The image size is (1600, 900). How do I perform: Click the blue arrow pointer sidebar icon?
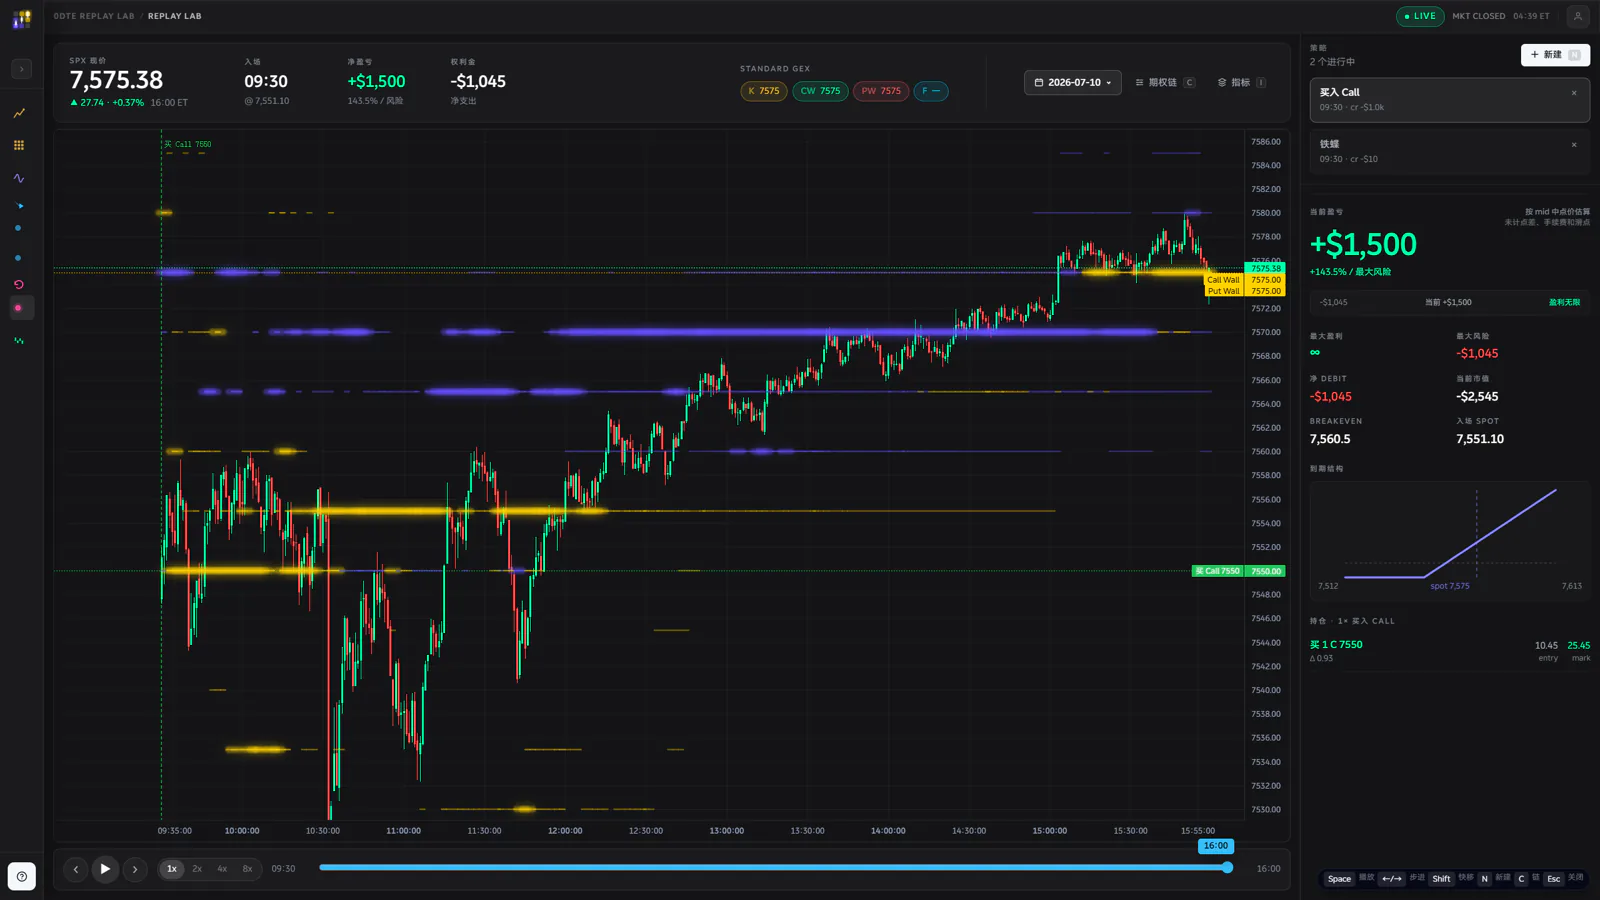tap(19, 205)
